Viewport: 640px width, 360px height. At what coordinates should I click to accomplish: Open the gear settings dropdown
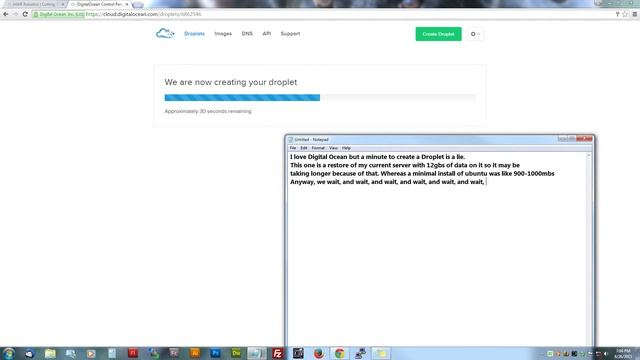click(475, 34)
